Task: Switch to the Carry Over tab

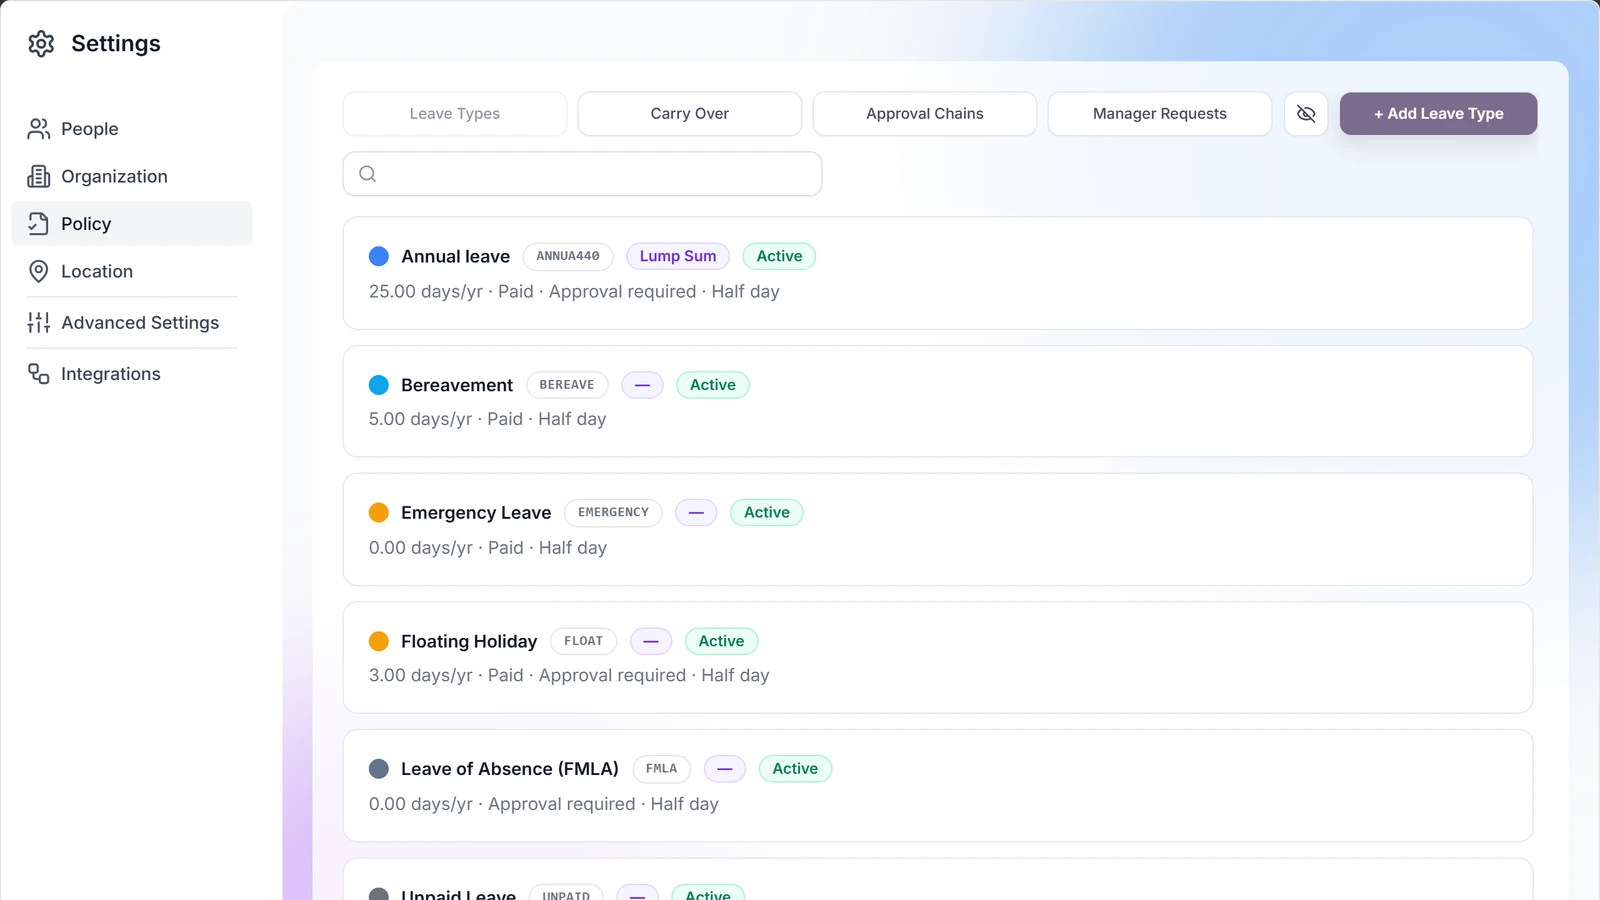Action: [690, 114]
